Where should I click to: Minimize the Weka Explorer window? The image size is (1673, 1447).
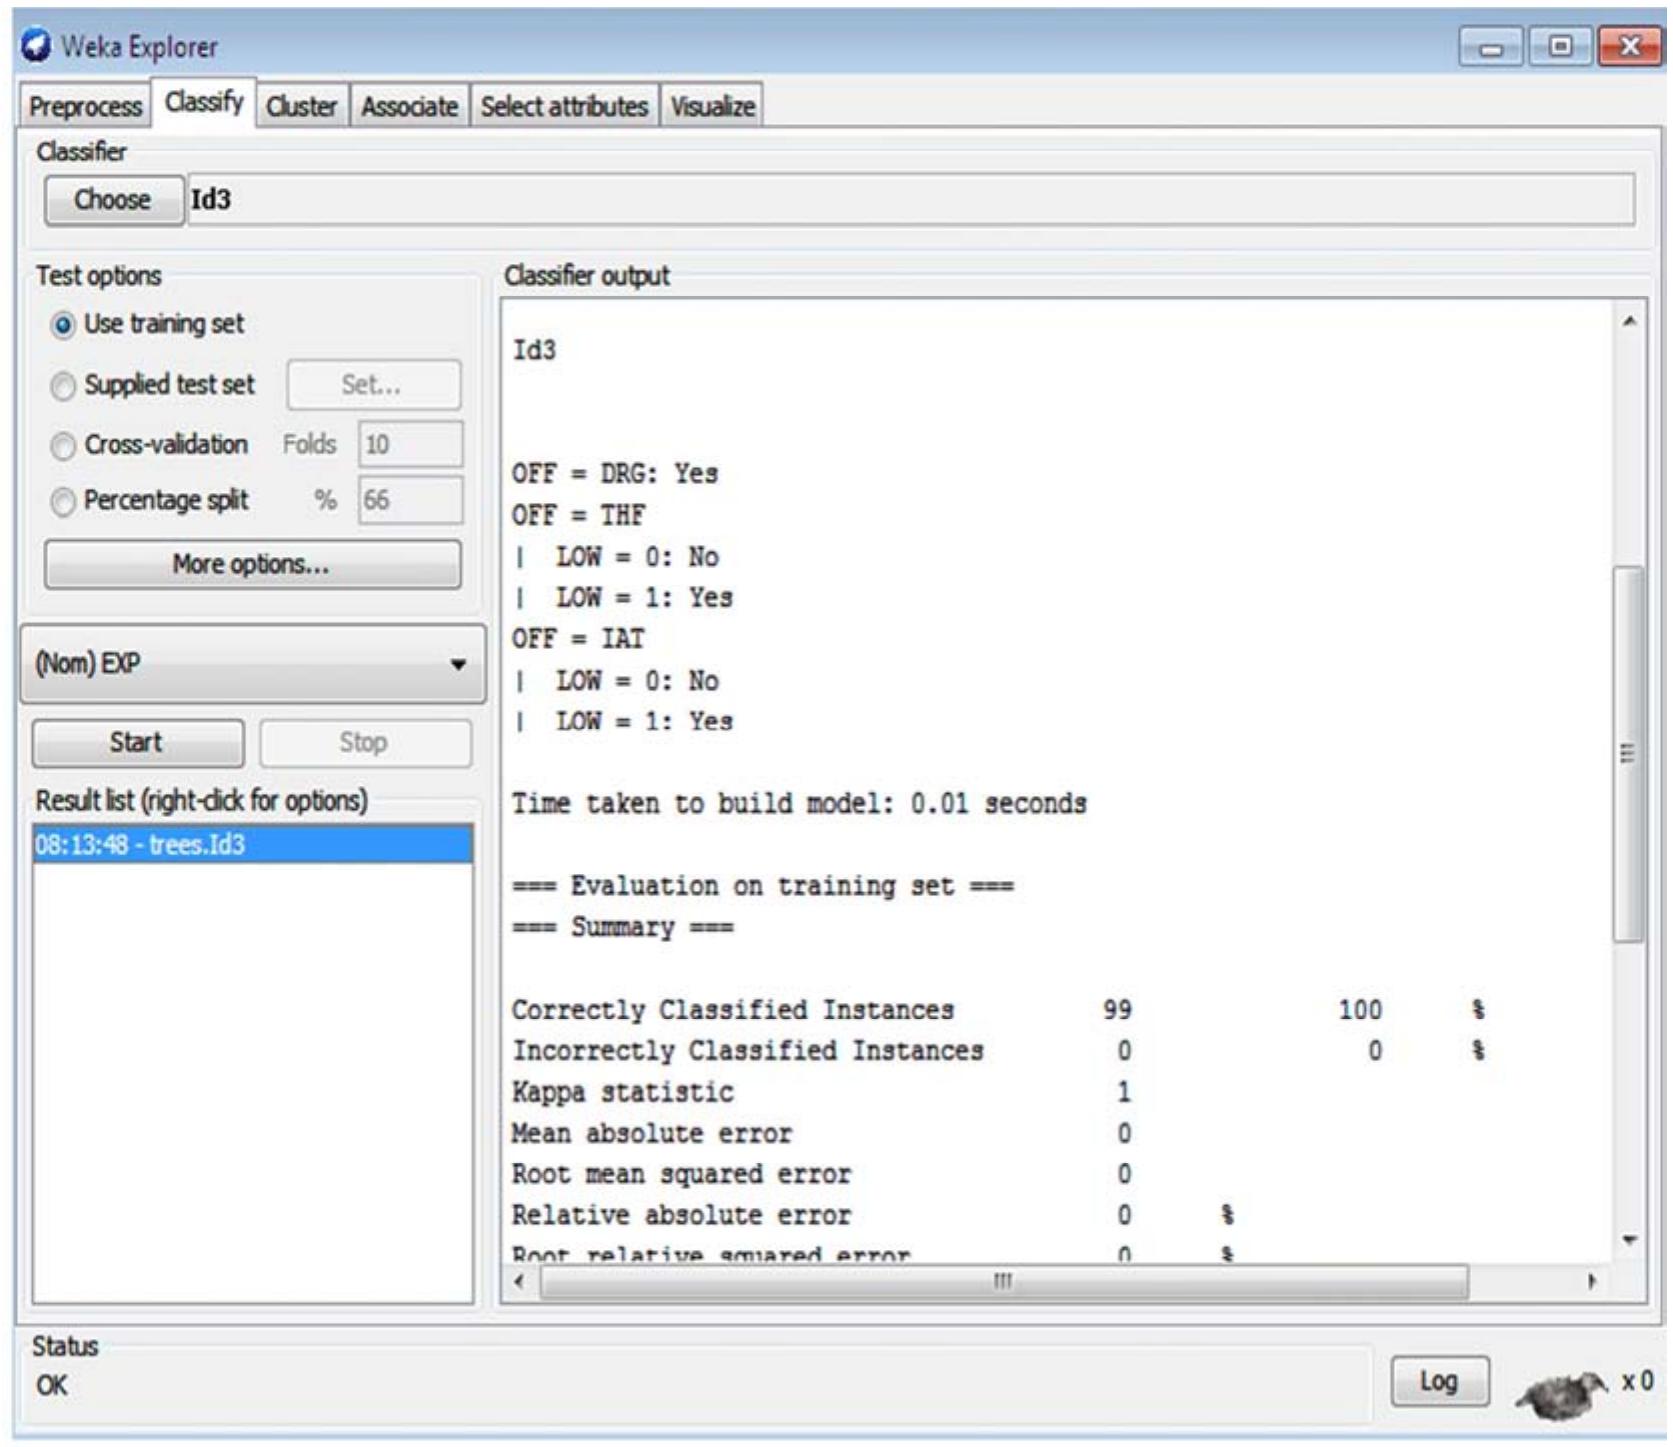click(x=1491, y=47)
